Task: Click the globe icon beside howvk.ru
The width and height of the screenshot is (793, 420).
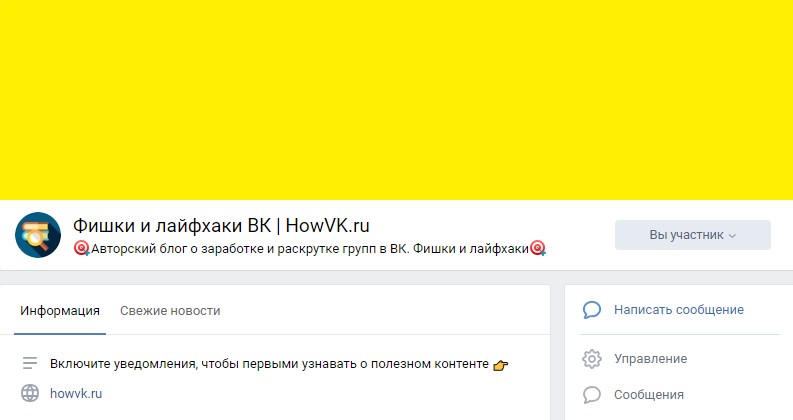Action: click(30, 393)
